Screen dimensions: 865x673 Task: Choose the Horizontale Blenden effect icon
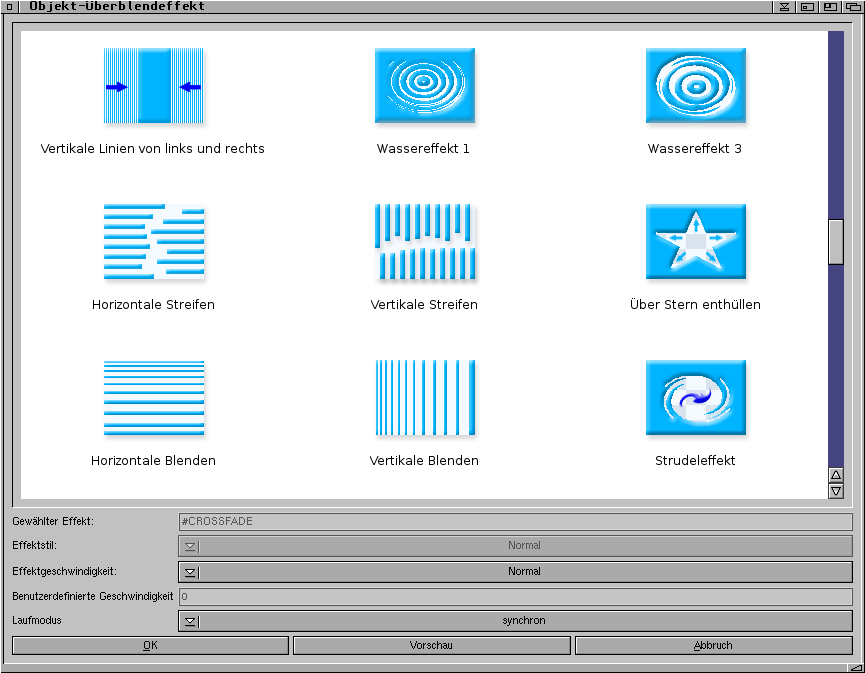[x=153, y=398]
